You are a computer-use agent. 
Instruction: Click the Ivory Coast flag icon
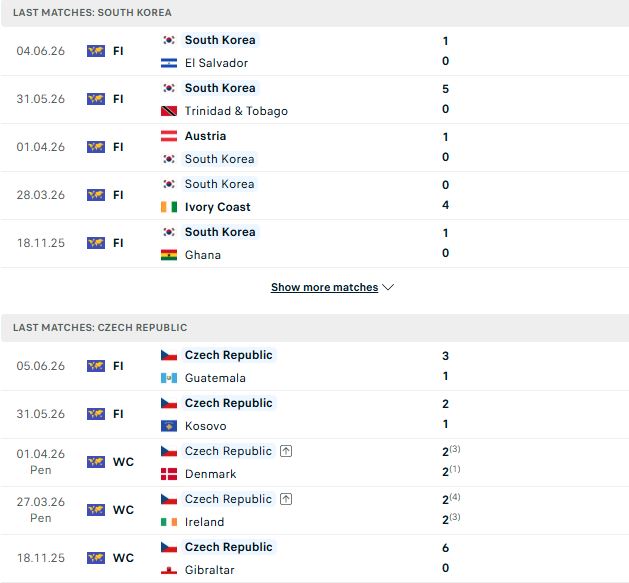tap(168, 207)
